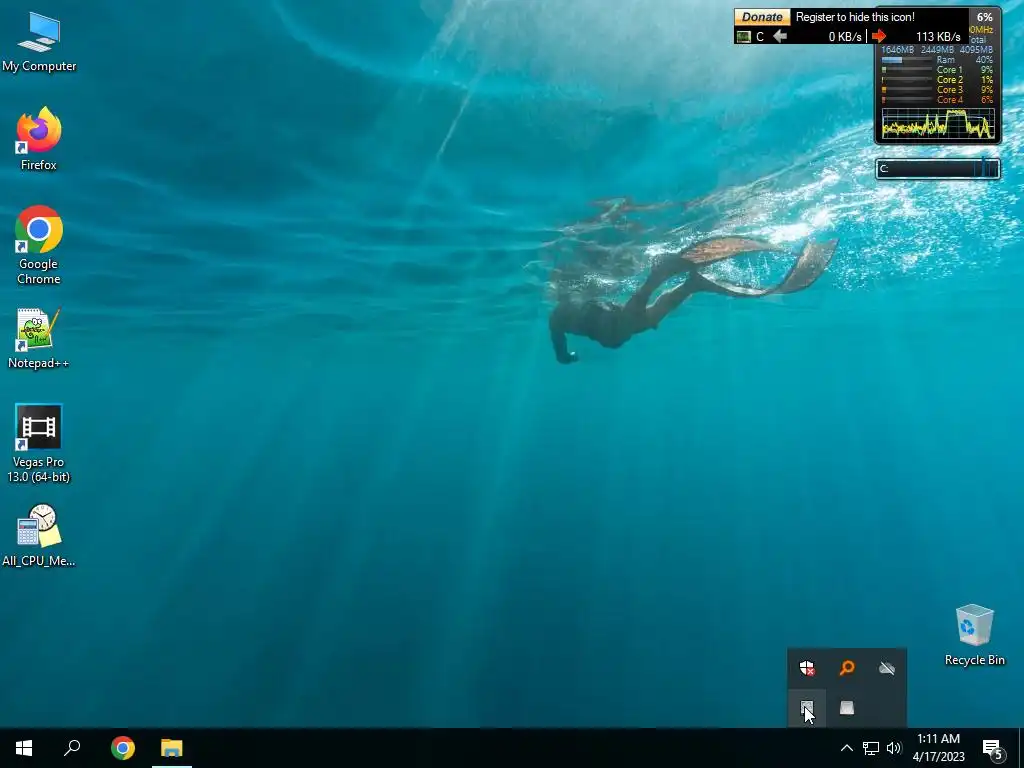This screenshot has width=1024, height=768.
Task: Select the Google Chrome desktop shortcut
Action: [x=39, y=246]
